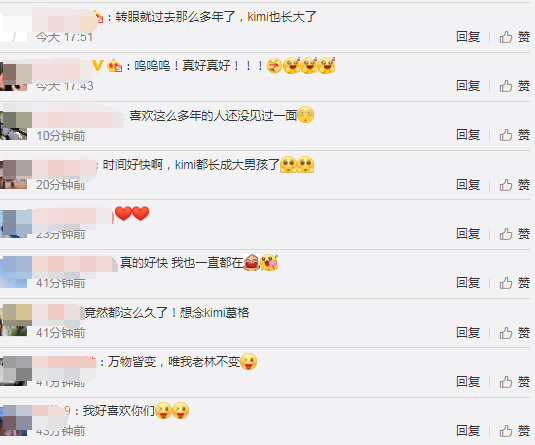Like the 真的好快 我也一直都在 comment
This screenshot has width=535, height=445.
coord(515,283)
